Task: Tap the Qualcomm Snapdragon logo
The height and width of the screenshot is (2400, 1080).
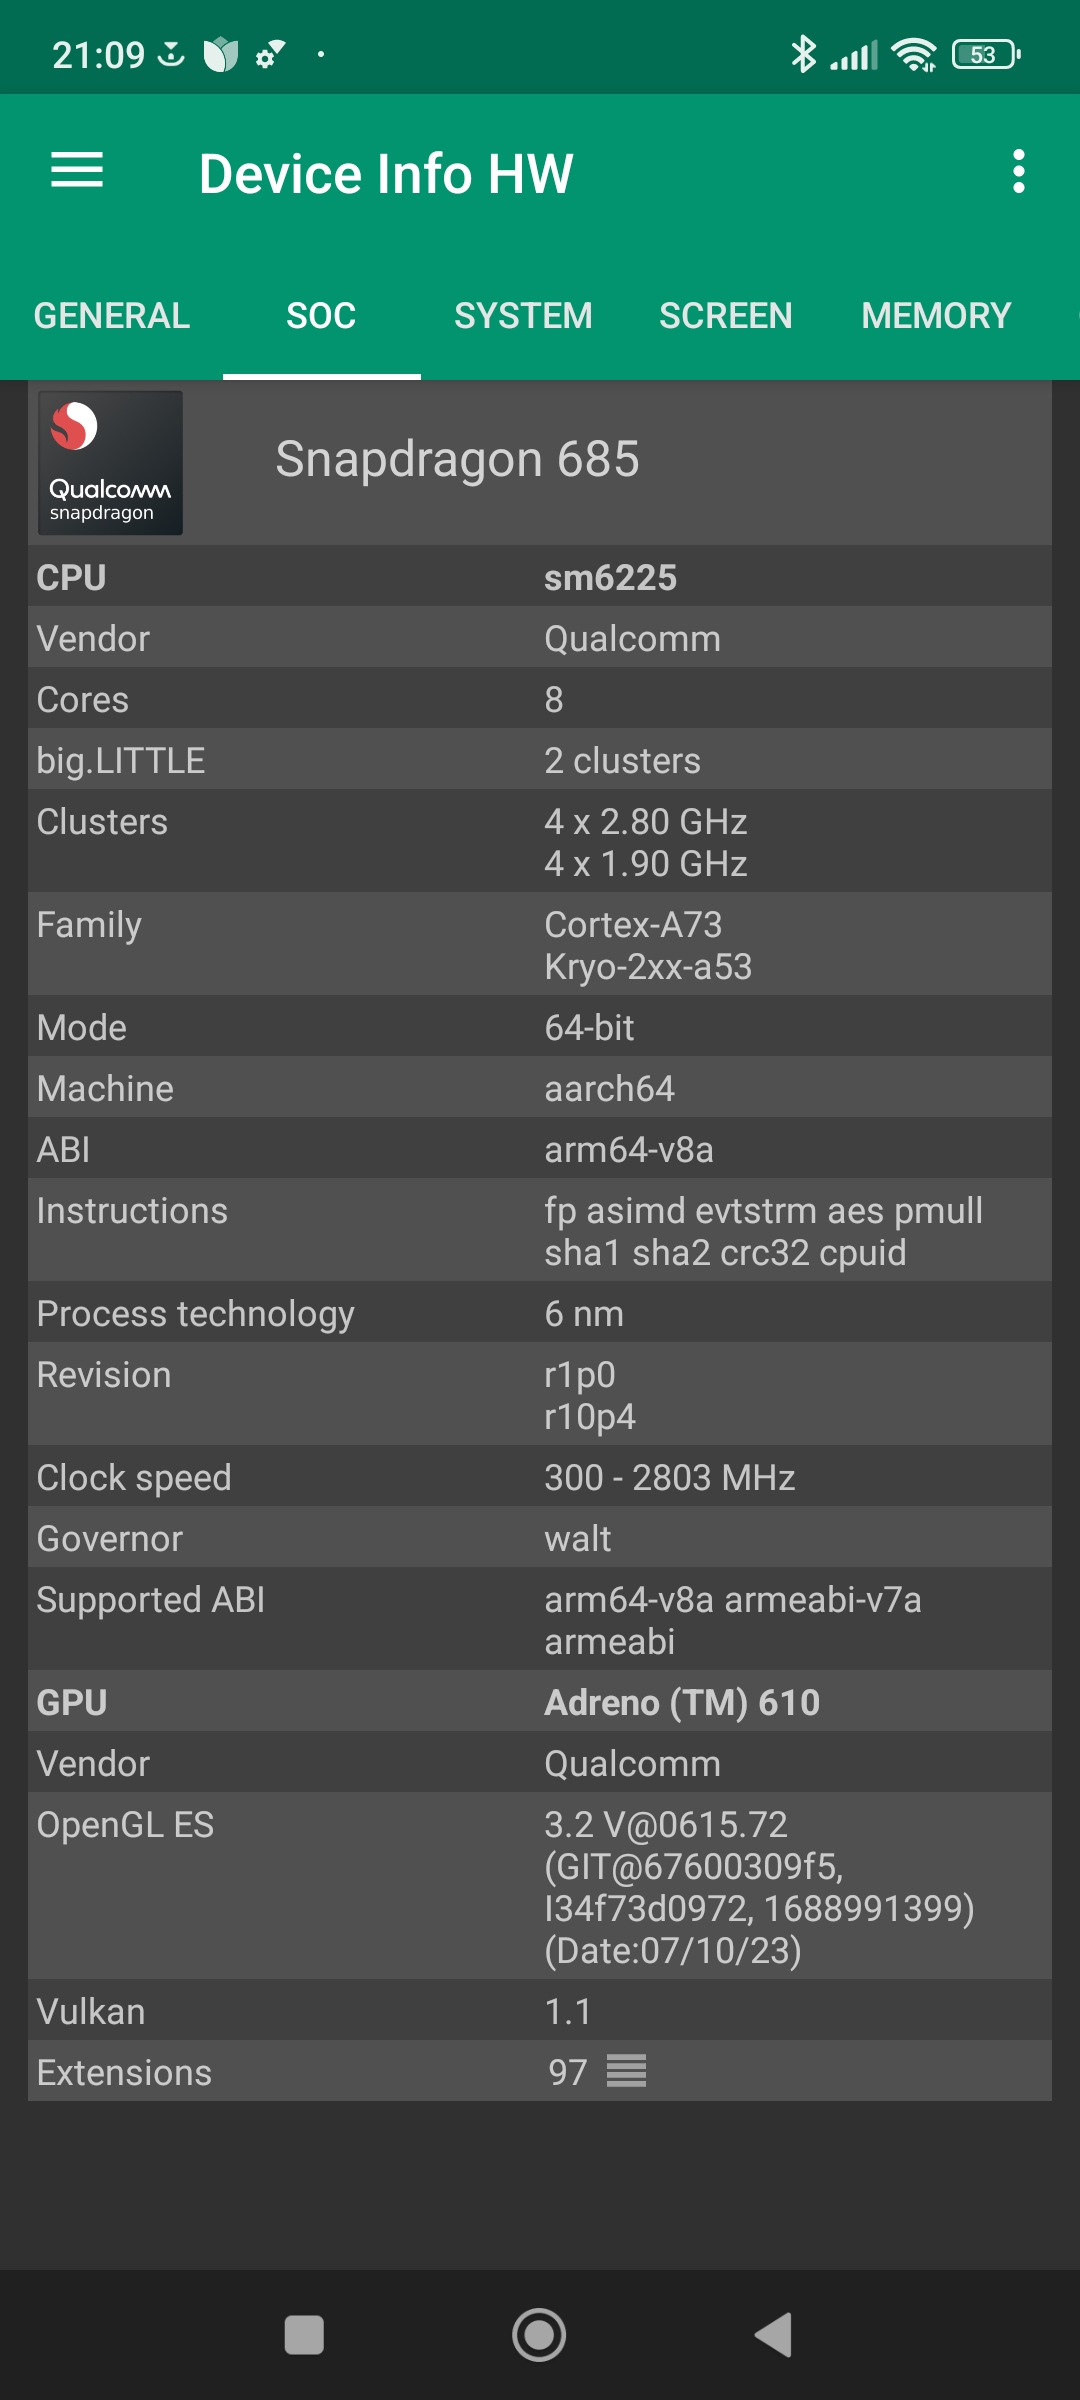Action: coord(110,462)
